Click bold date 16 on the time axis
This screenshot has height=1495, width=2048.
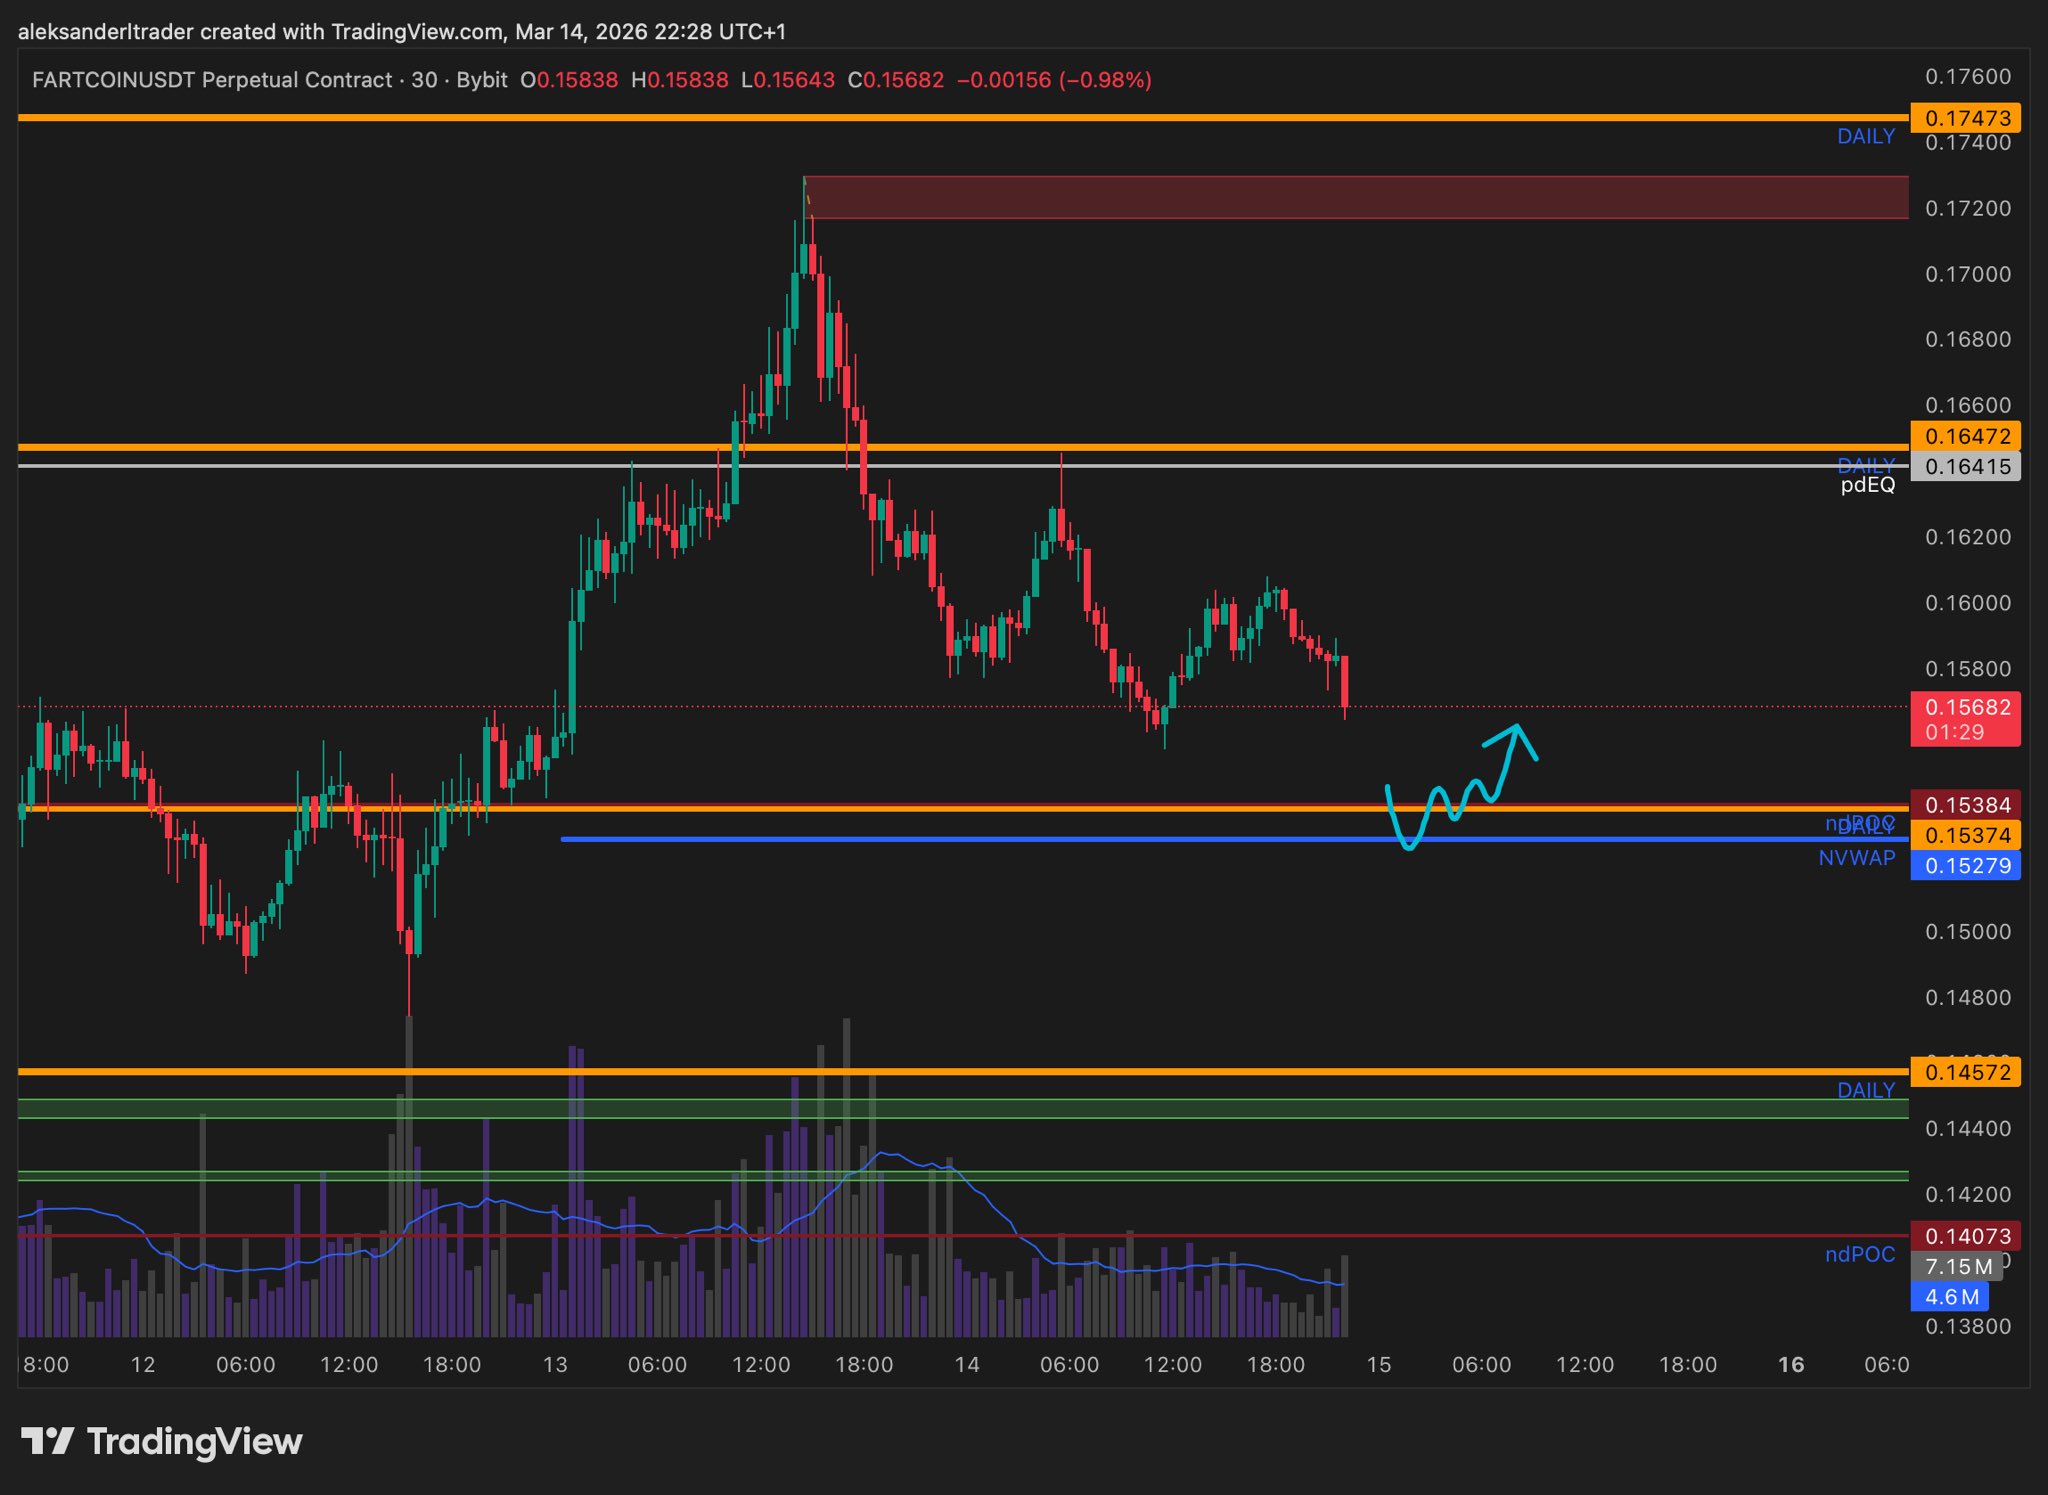1790,1365
